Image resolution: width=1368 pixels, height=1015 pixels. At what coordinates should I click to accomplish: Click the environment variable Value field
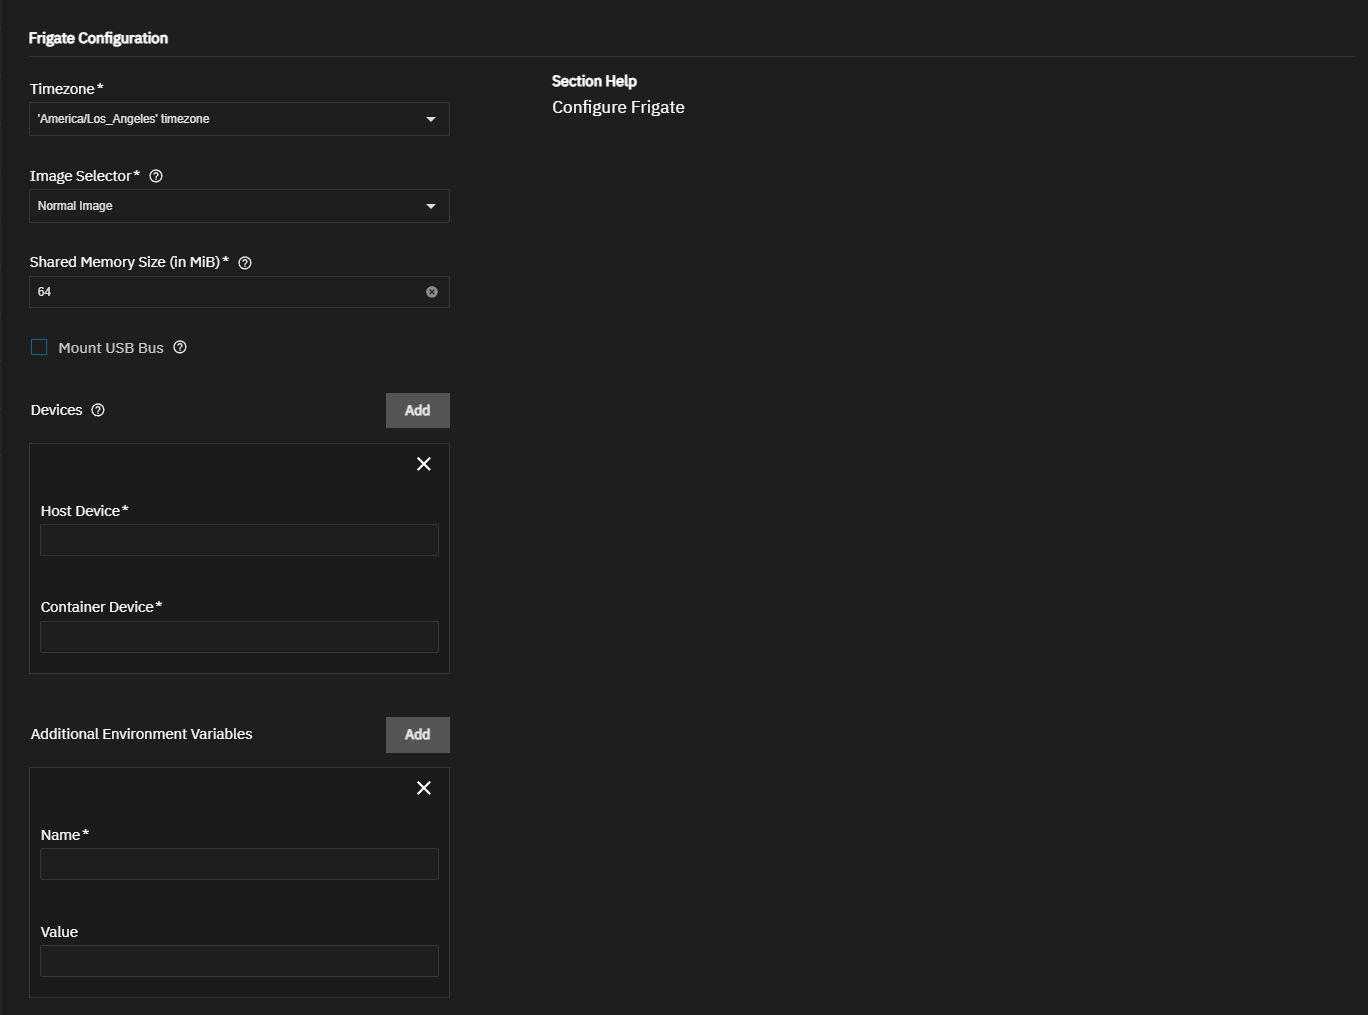tap(239, 961)
